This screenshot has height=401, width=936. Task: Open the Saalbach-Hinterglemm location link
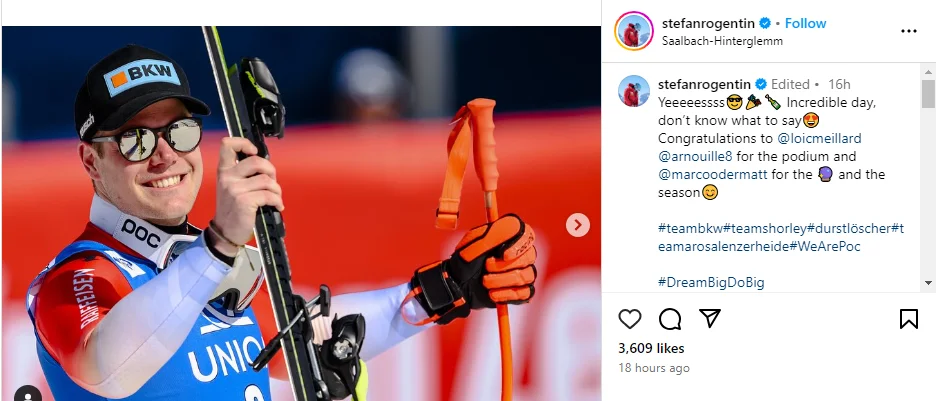[x=722, y=41]
